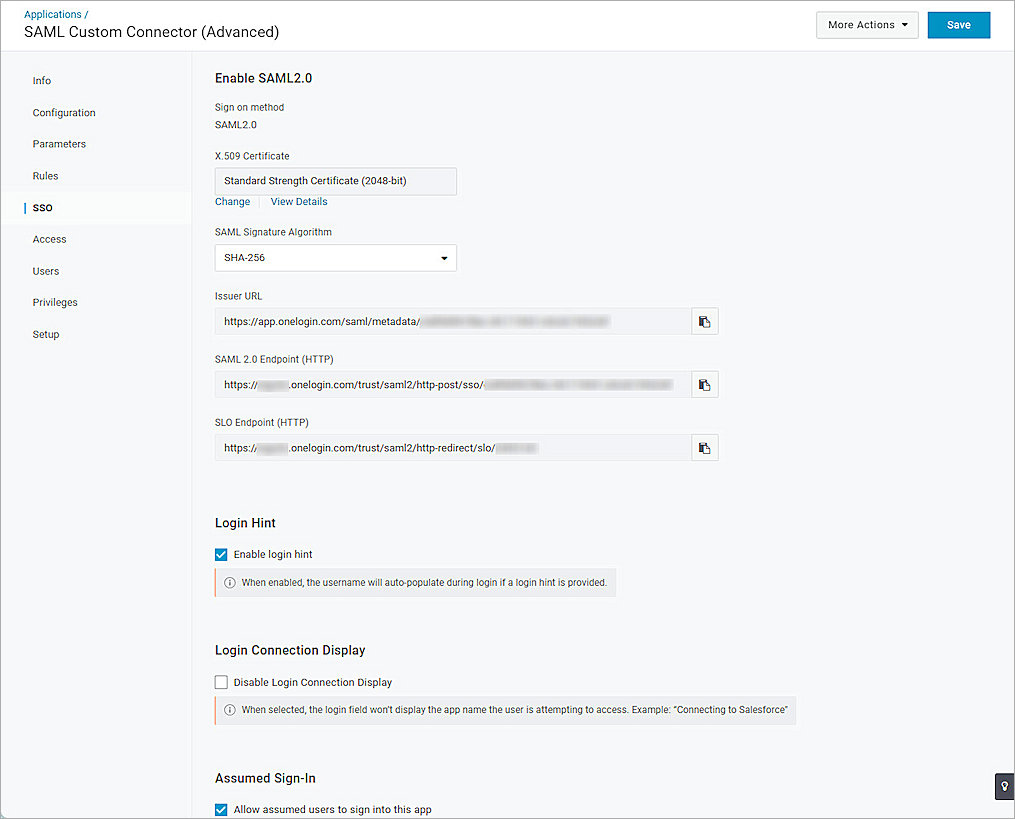Screen dimensions: 1015x819
Task: Save the connector settings
Action: (x=958, y=24)
